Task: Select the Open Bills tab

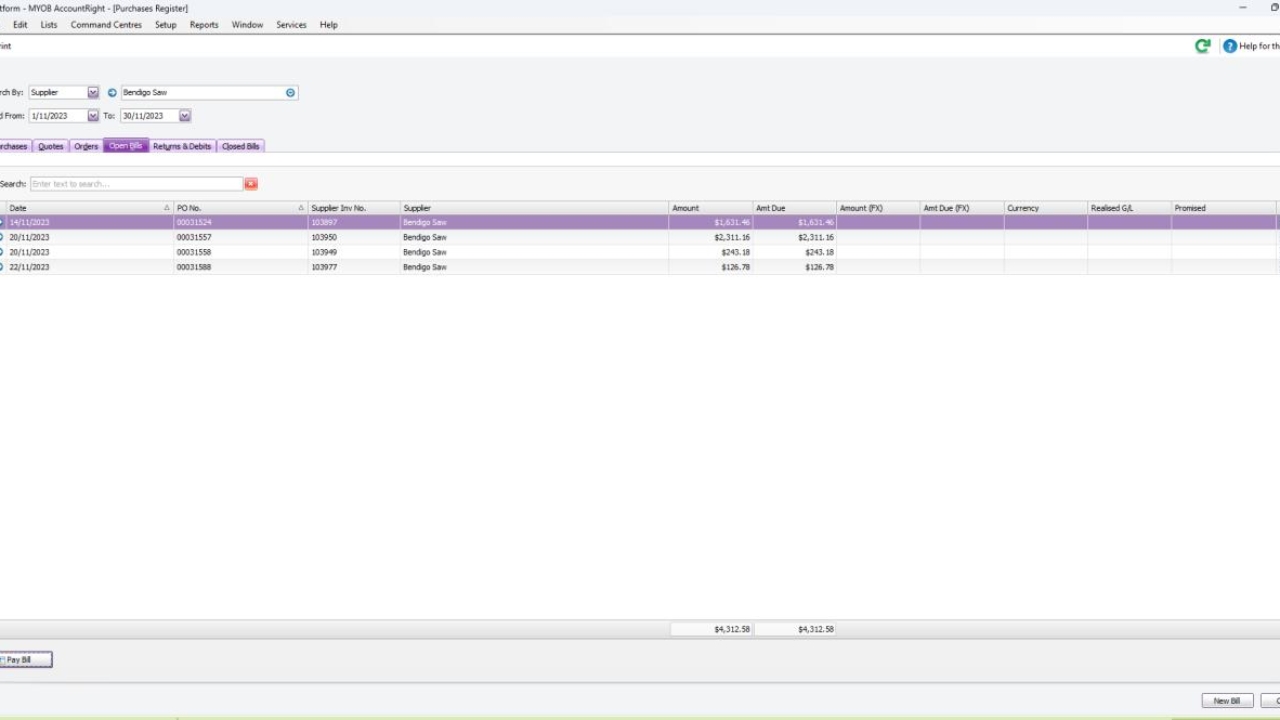Action: (x=126, y=146)
